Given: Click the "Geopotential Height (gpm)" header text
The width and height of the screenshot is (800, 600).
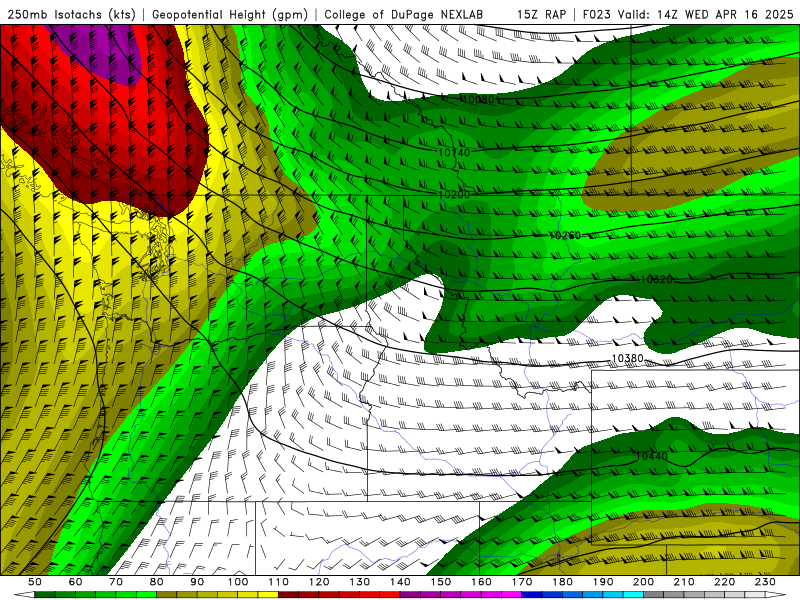Looking at the screenshot, I should pyautogui.click(x=230, y=14).
